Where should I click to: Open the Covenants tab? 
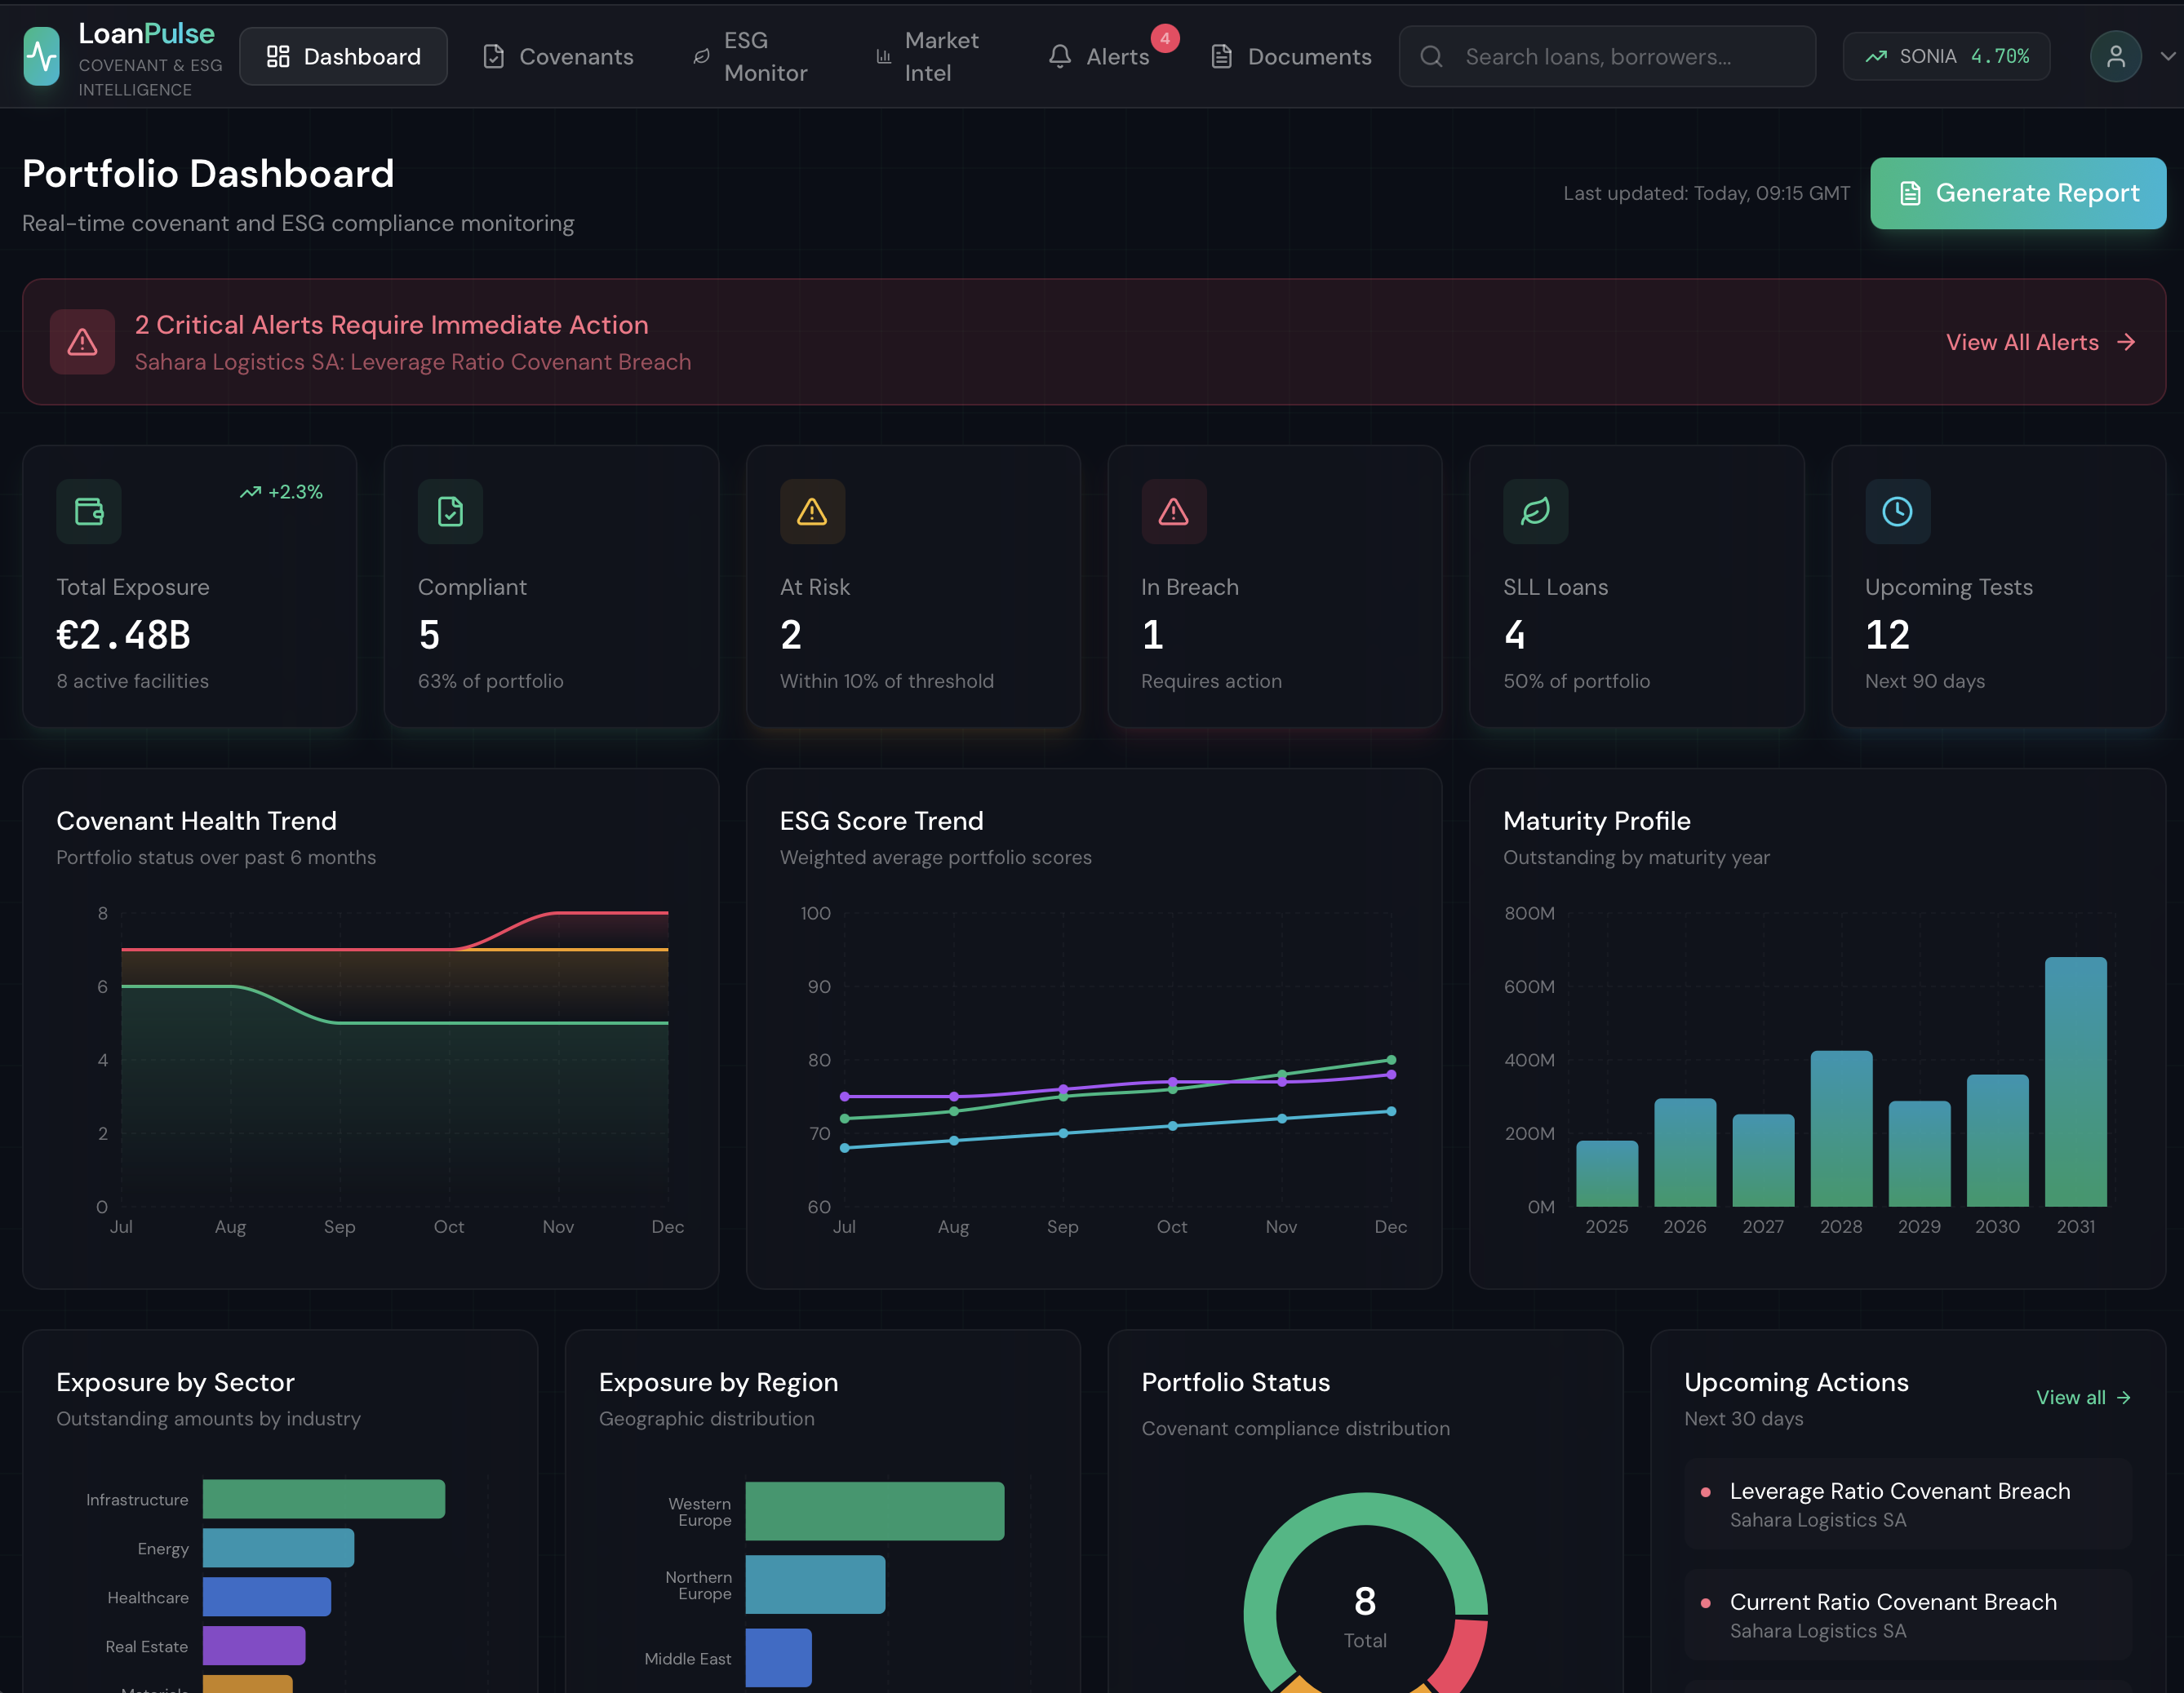pyautogui.click(x=558, y=57)
